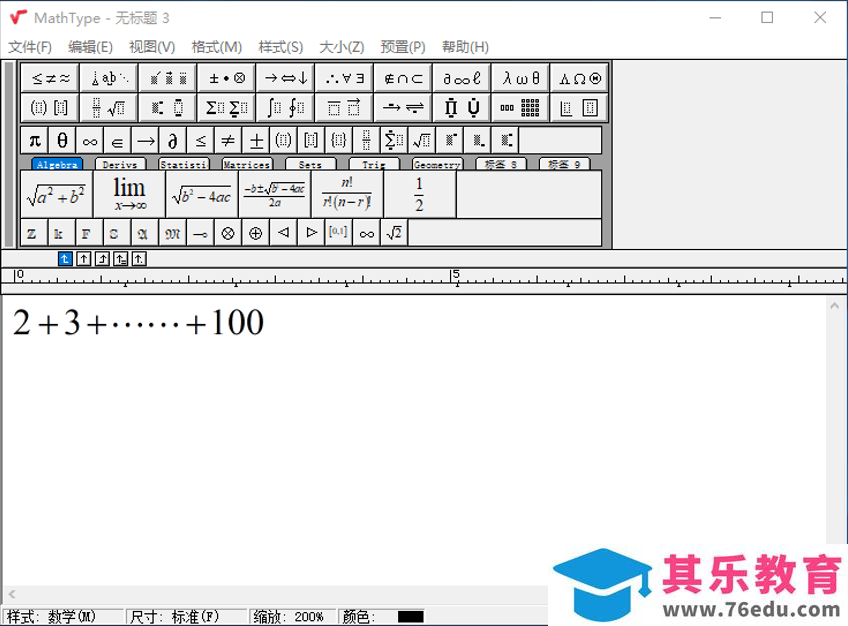Open the 编辑(E) menu
Image resolution: width=848 pixels, height=626 pixels.
click(90, 47)
